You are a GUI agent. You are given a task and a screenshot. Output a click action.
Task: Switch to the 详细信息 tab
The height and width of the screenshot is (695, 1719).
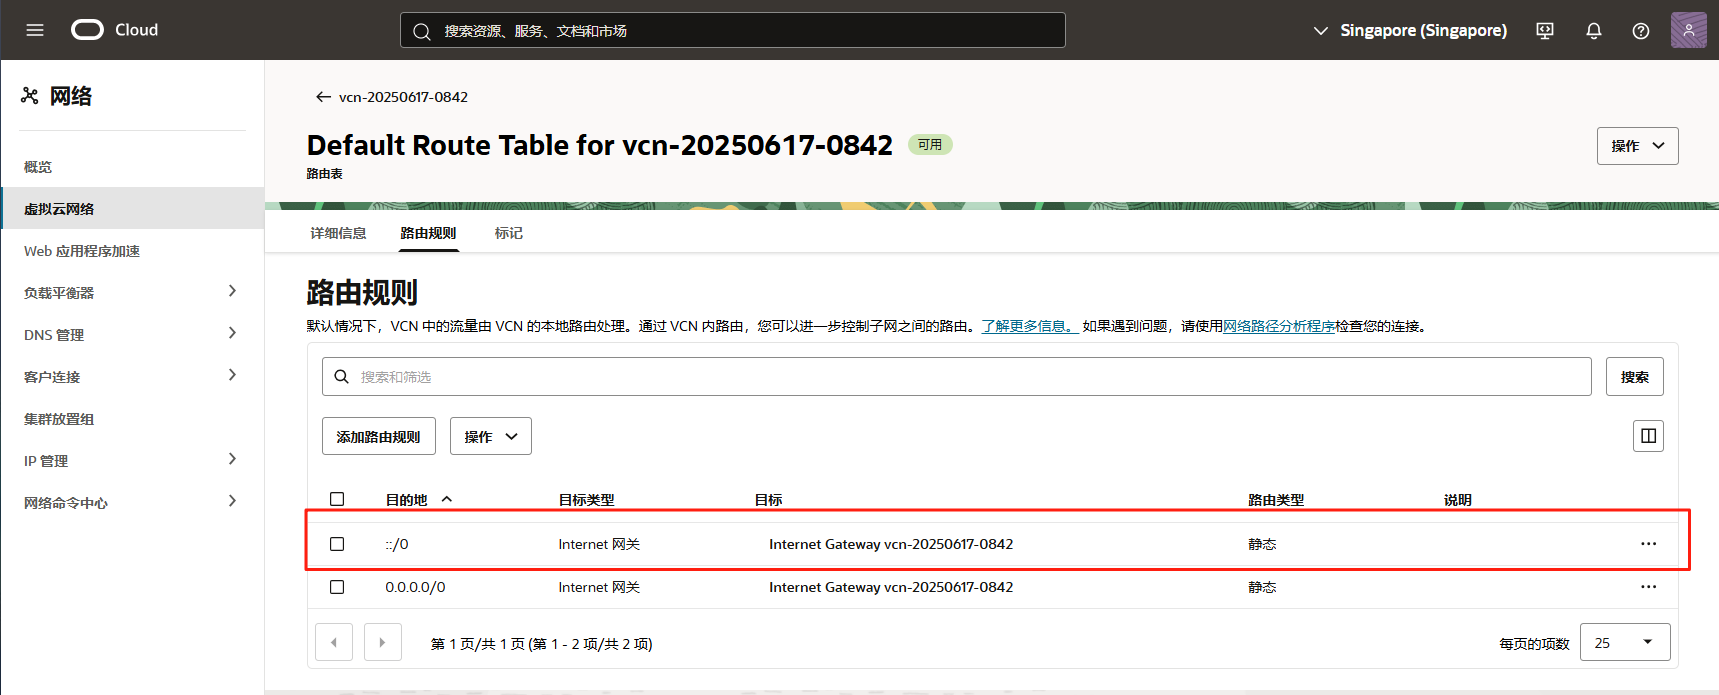tap(338, 233)
